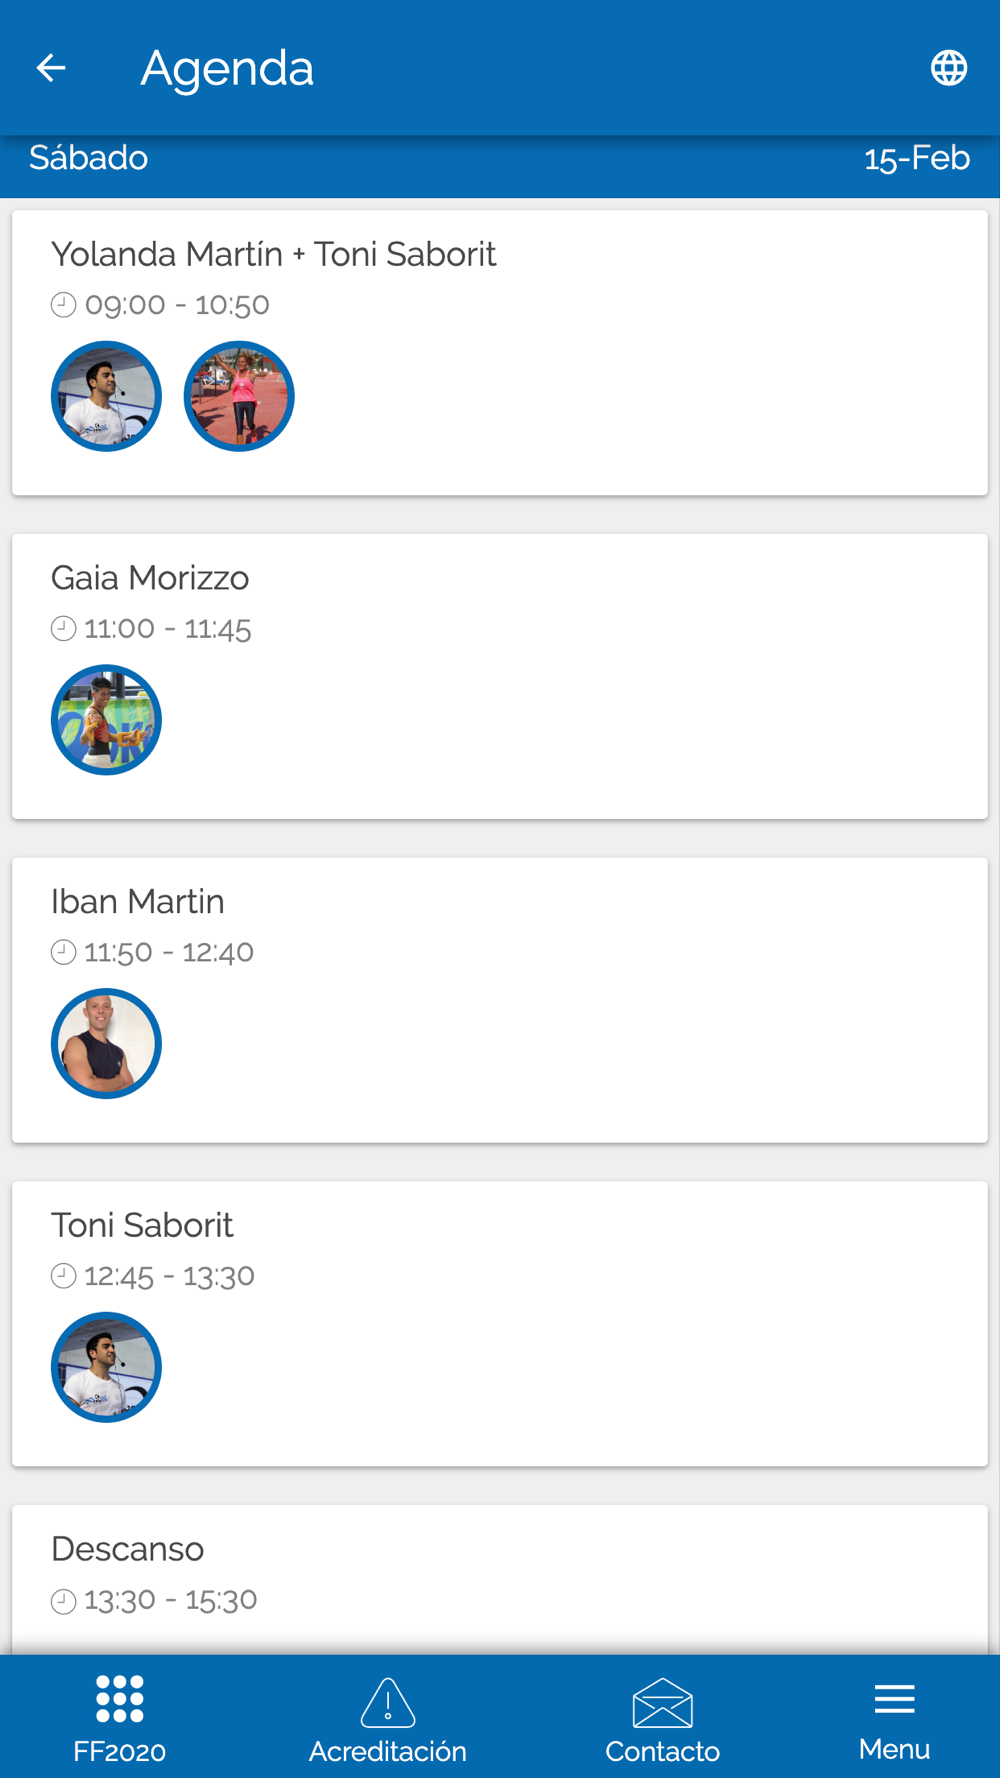Image resolution: width=1000 pixels, height=1778 pixels.
Task: Tap the FF2020 grid icon
Action: 120,1699
